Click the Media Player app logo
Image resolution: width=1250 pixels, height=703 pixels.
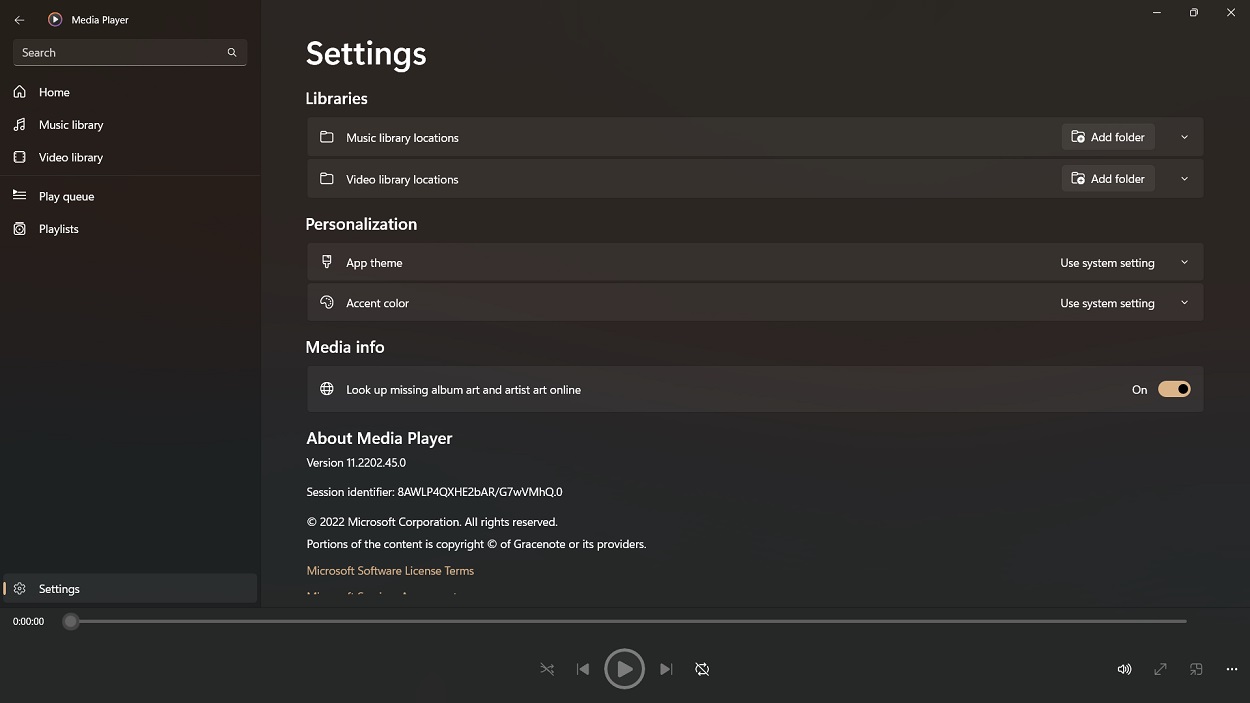click(55, 19)
